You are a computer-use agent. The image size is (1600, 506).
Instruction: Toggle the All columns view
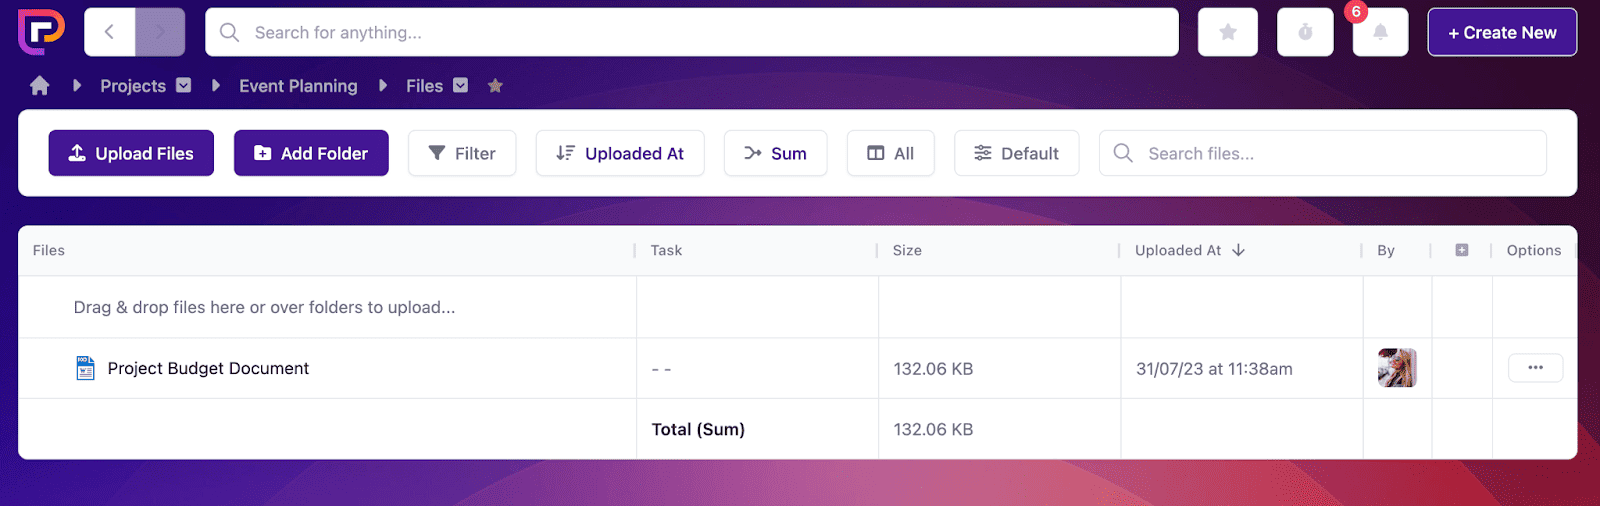click(890, 153)
